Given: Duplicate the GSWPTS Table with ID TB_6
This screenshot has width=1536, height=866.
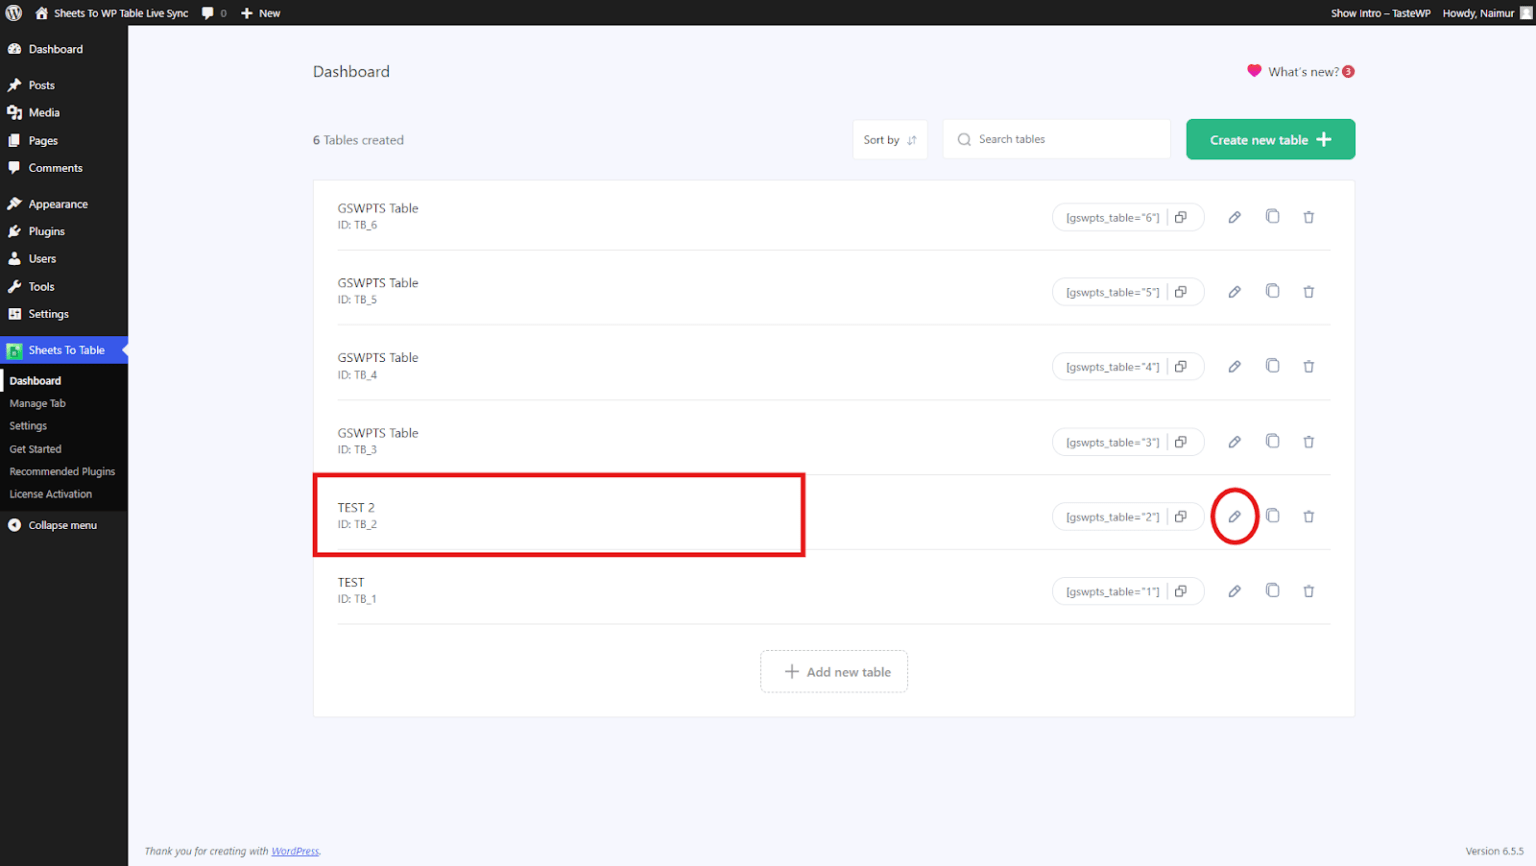Looking at the screenshot, I should 1271,216.
